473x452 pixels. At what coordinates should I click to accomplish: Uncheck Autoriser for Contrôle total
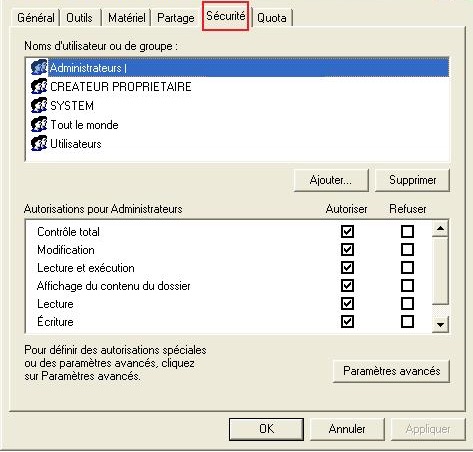[347, 231]
